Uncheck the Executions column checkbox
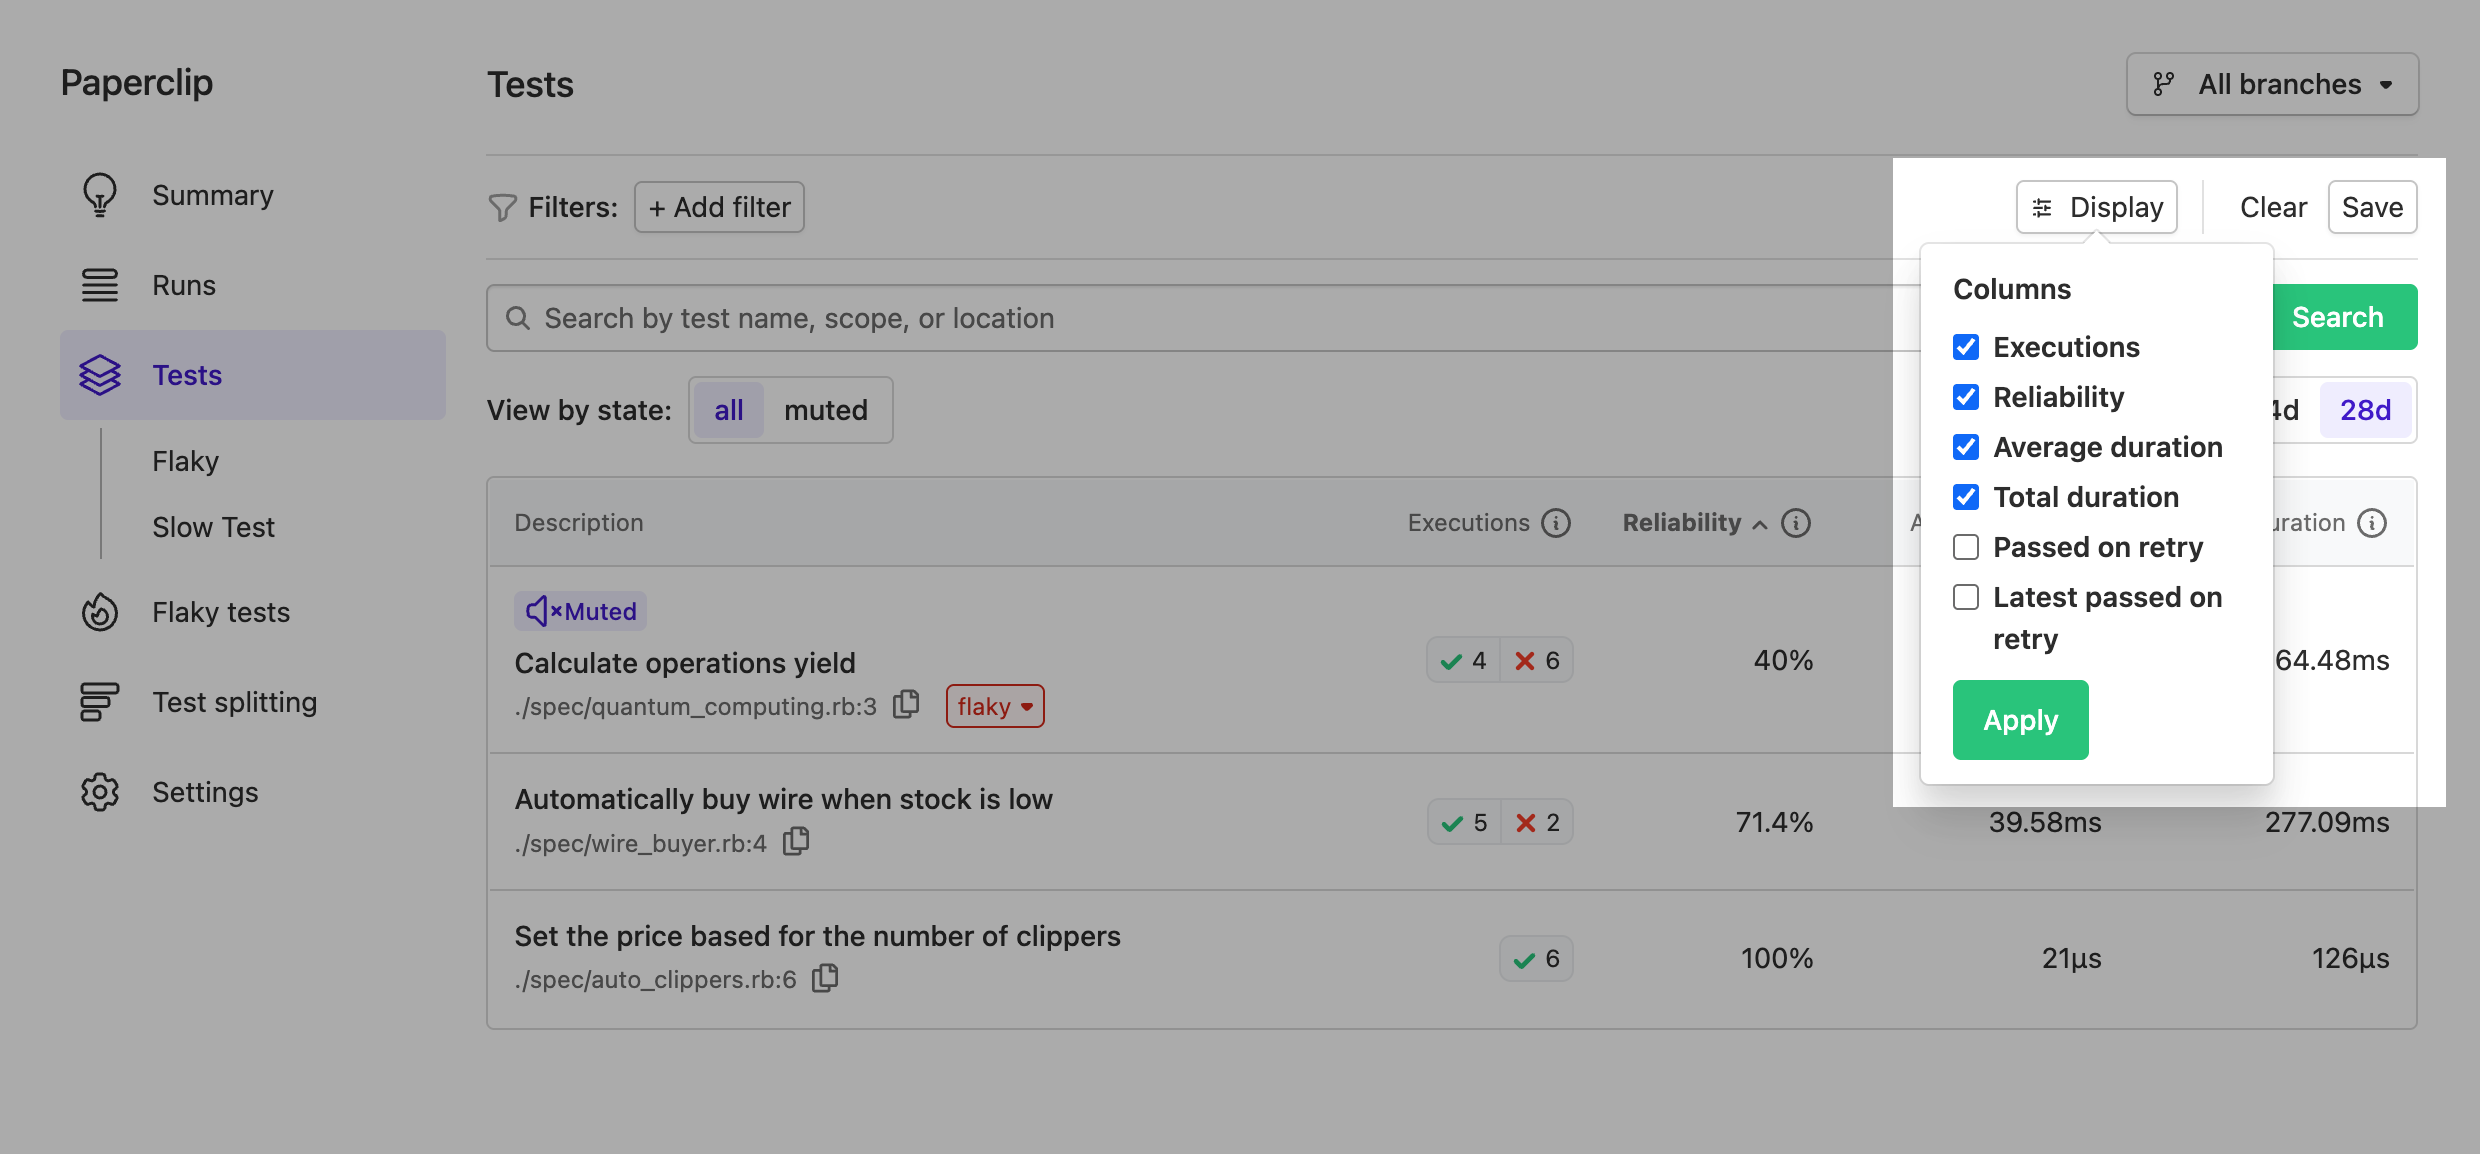The image size is (2480, 1154). point(1966,347)
